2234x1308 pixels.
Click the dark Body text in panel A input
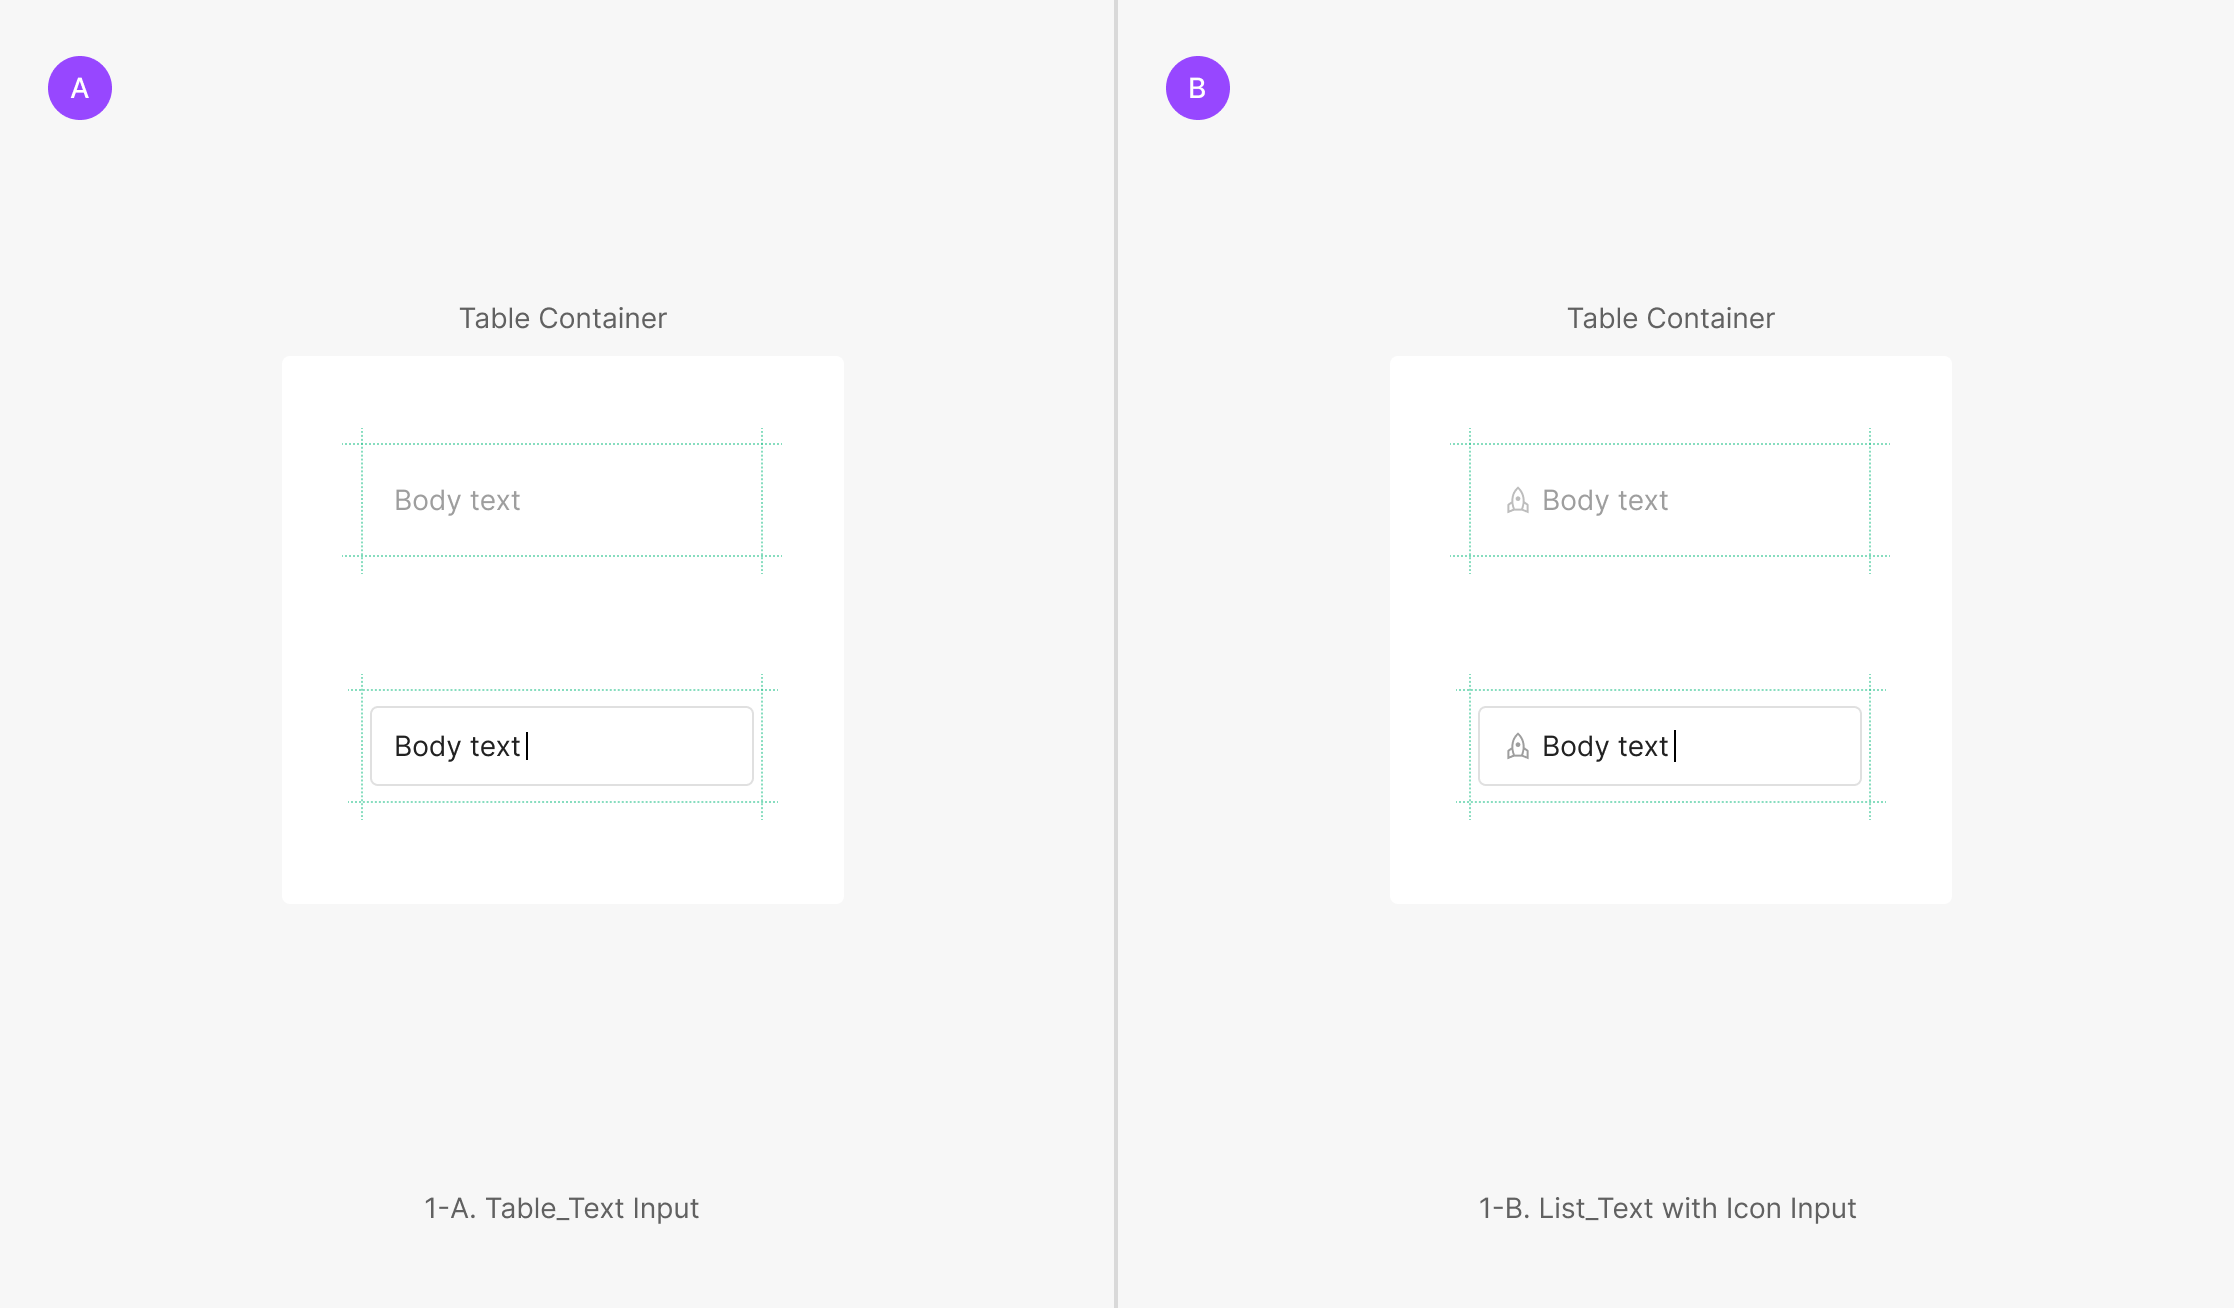pos(457,746)
